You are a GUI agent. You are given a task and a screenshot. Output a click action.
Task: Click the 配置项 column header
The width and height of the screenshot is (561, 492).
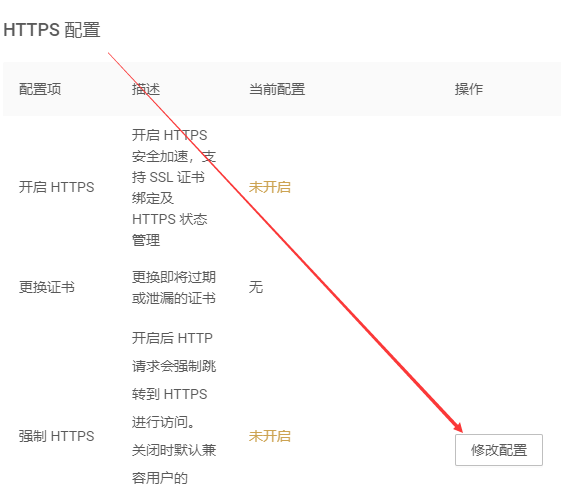(40, 89)
